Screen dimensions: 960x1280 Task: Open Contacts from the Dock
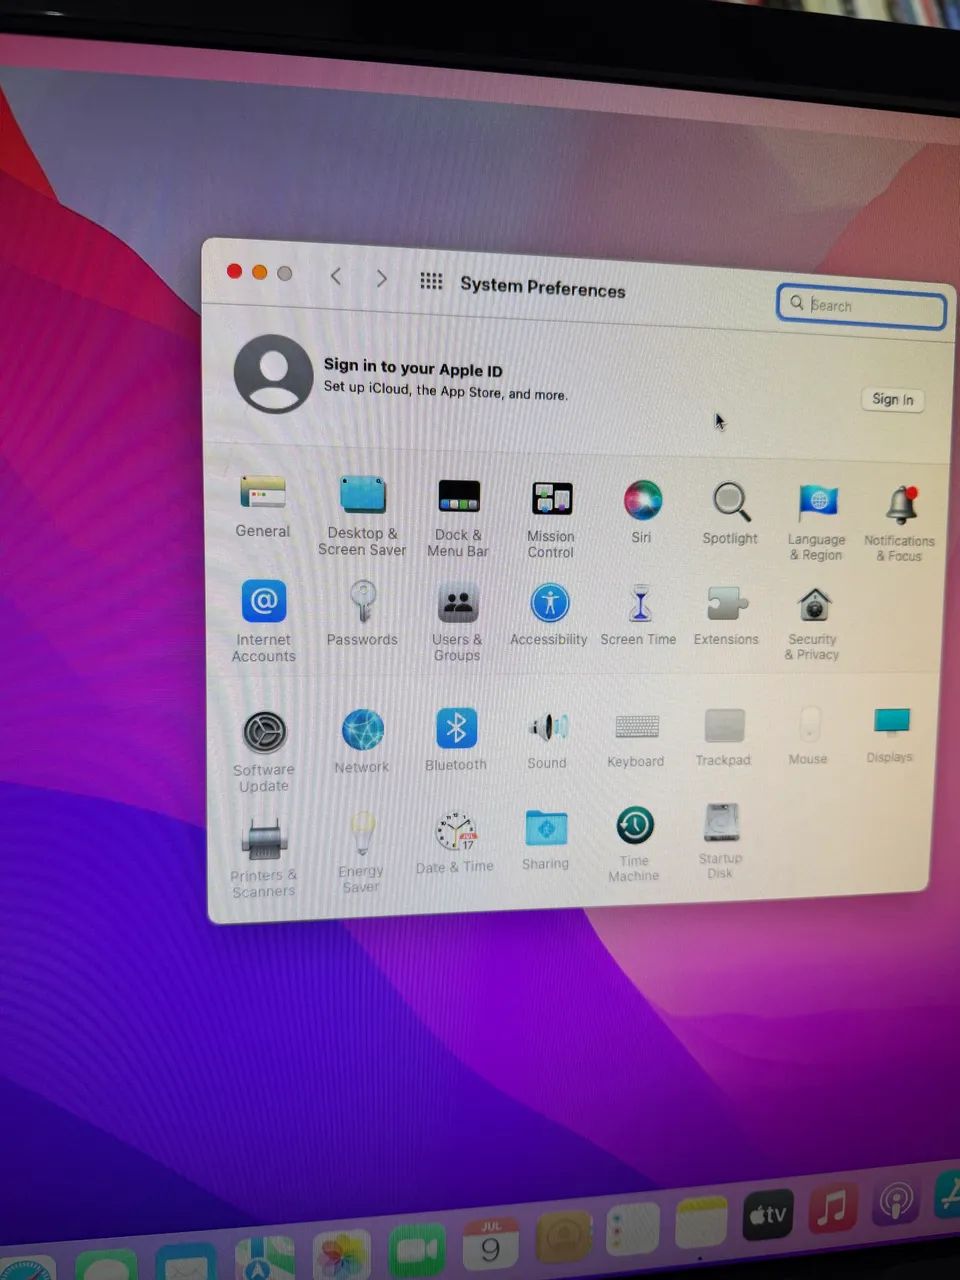563,1237
